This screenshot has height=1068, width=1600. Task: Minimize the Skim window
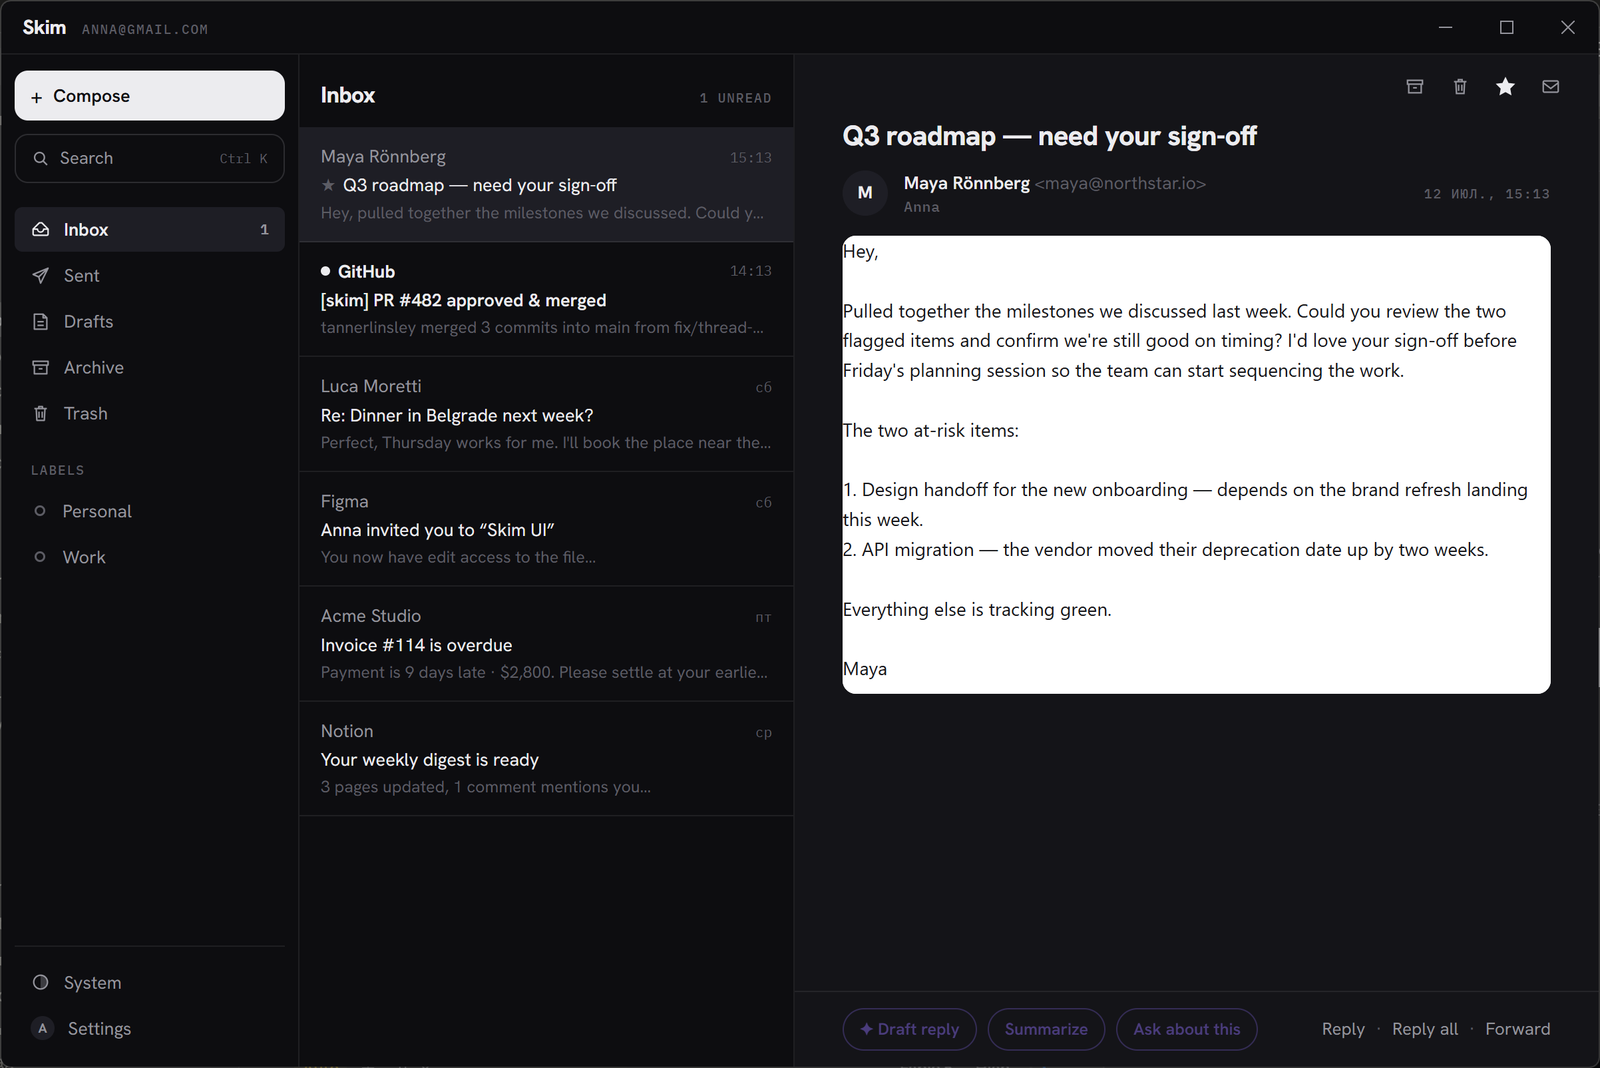(1446, 28)
